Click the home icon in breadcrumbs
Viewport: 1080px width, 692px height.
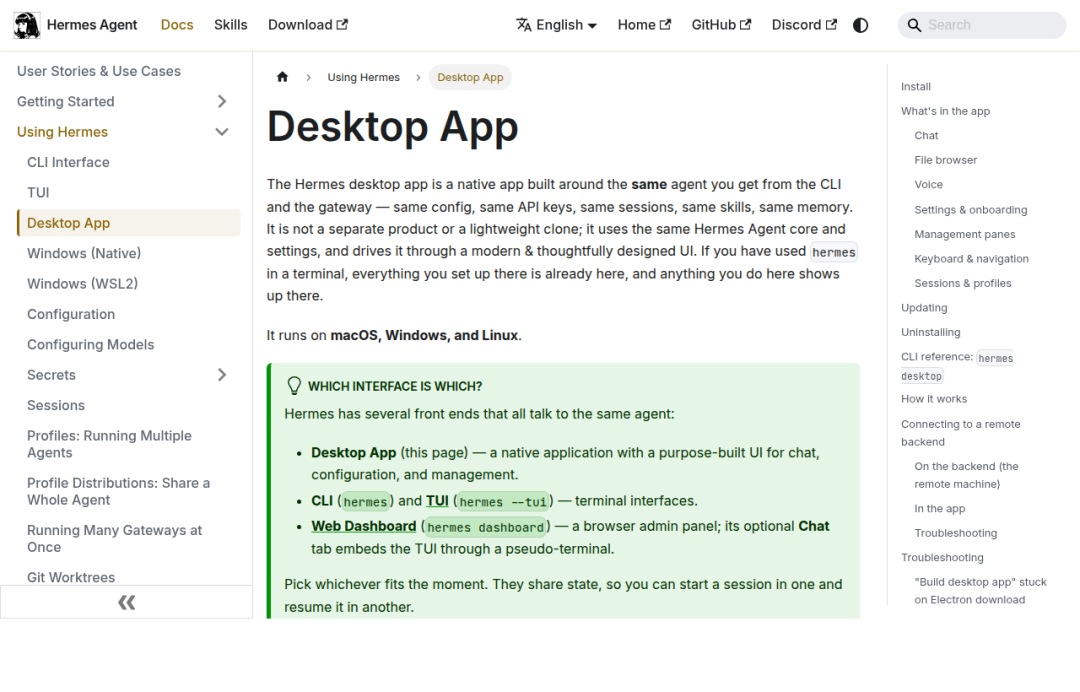pos(282,77)
